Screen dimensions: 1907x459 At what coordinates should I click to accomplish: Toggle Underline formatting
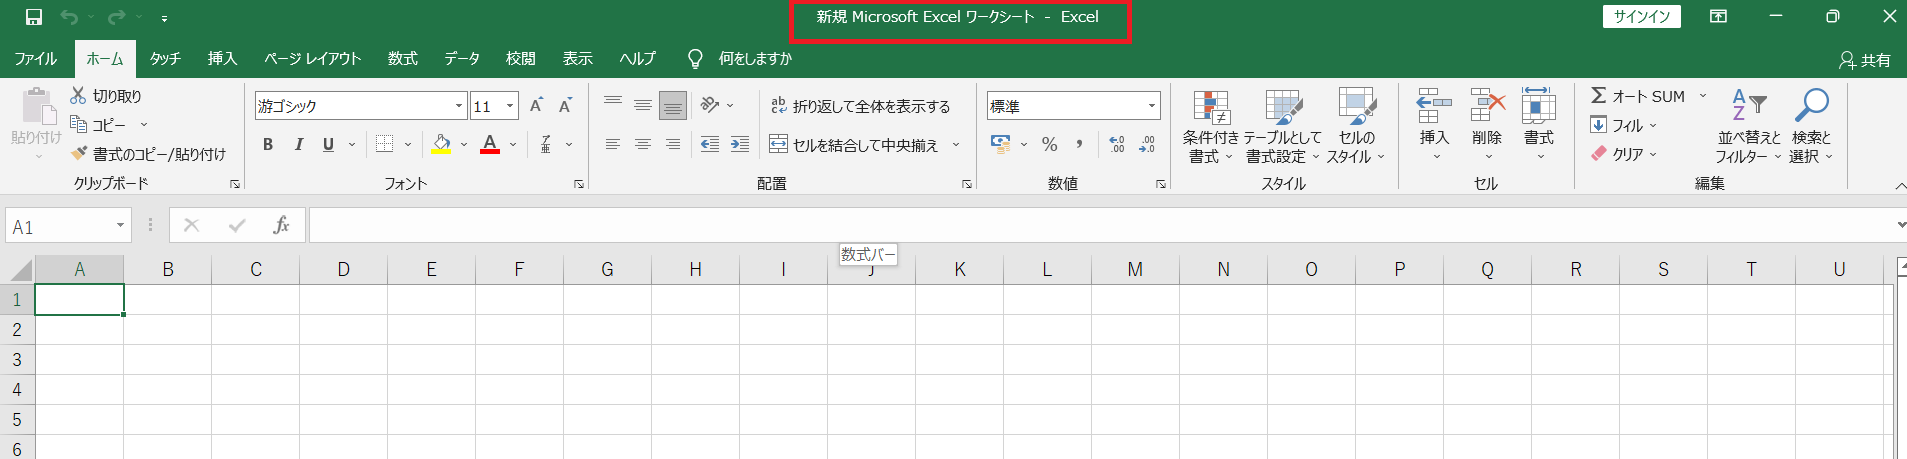click(328, 145)
